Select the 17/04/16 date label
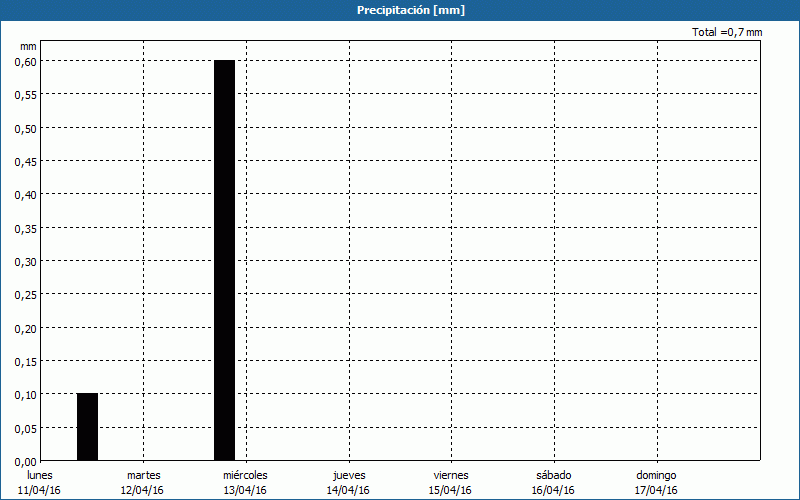Screen dimensions: 800x500 (656, 490)
